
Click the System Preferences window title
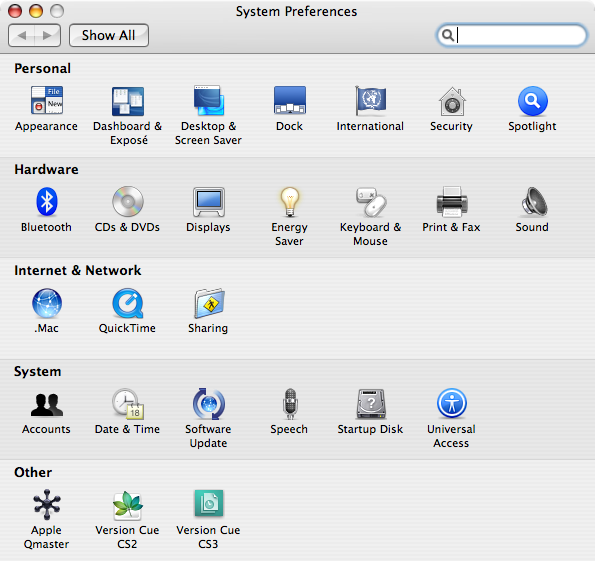(296, 11)
